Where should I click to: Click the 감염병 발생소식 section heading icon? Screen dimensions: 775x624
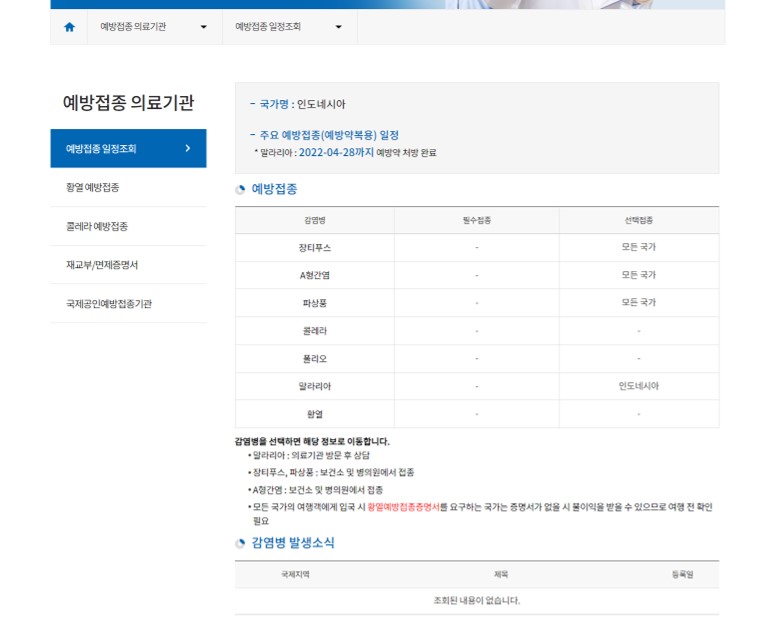pos(240,543)
